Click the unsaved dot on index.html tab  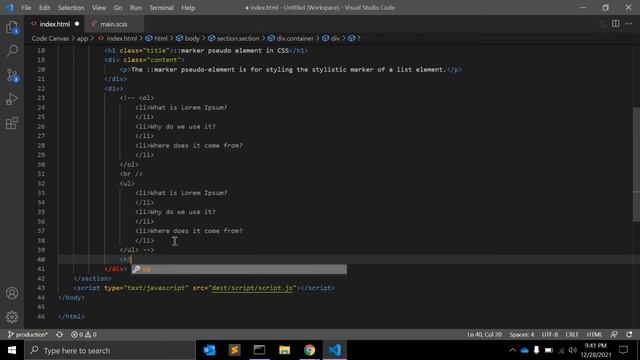click(77, 24)
